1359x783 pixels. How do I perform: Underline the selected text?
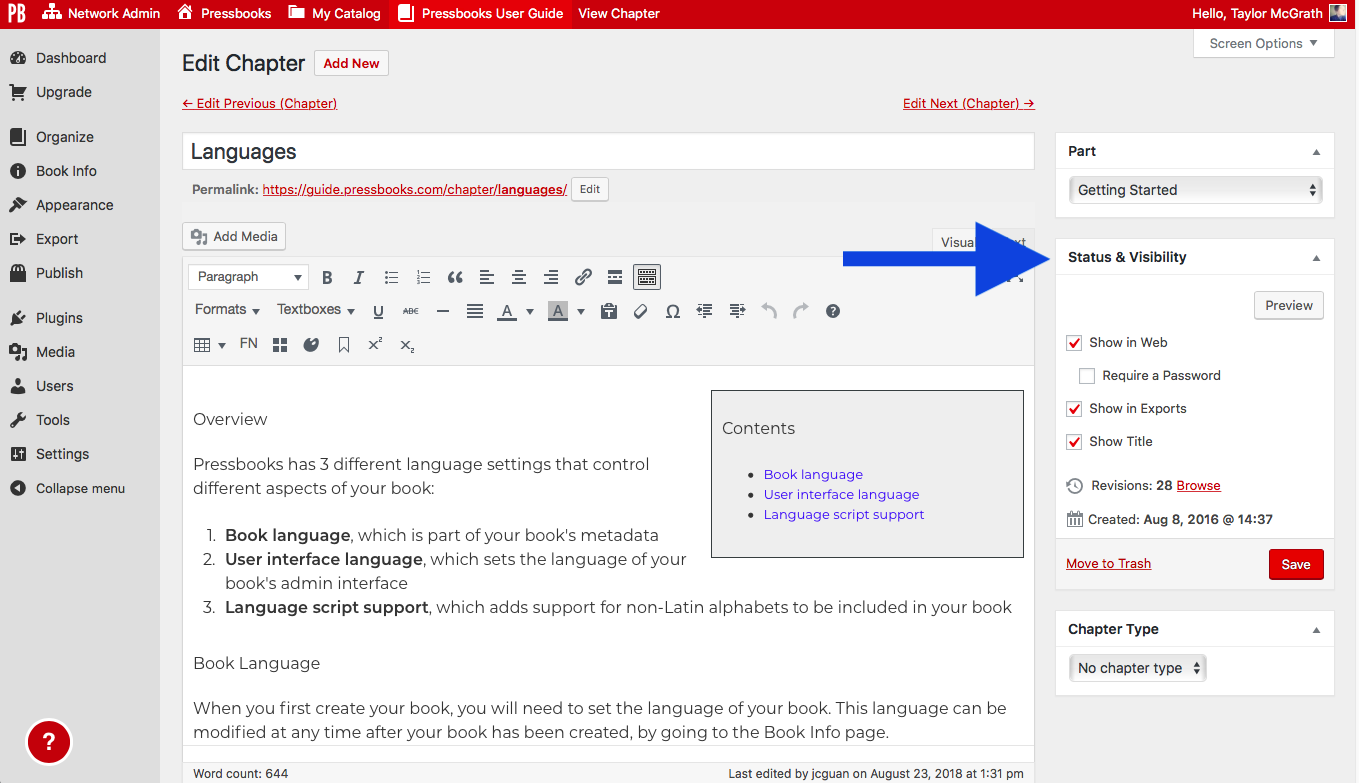point(378,311)
